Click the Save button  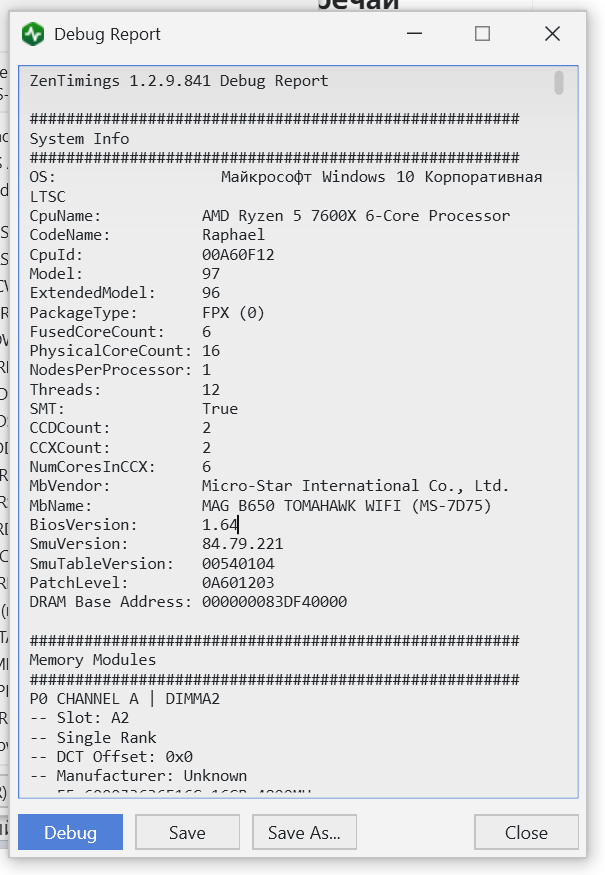pos(187,832)
